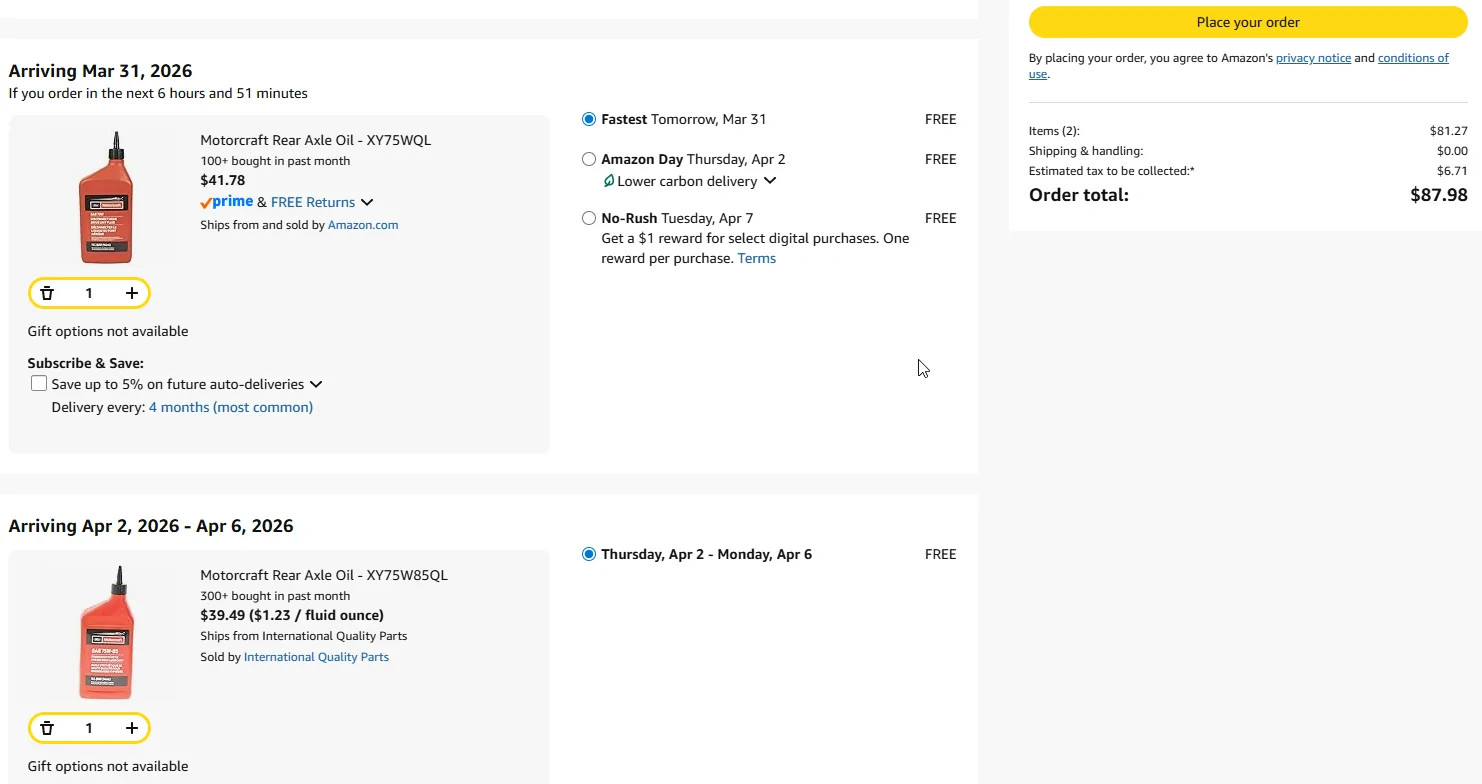
Task: Increase XY75WQL quantity with plus icon
Action: (132, 293)
